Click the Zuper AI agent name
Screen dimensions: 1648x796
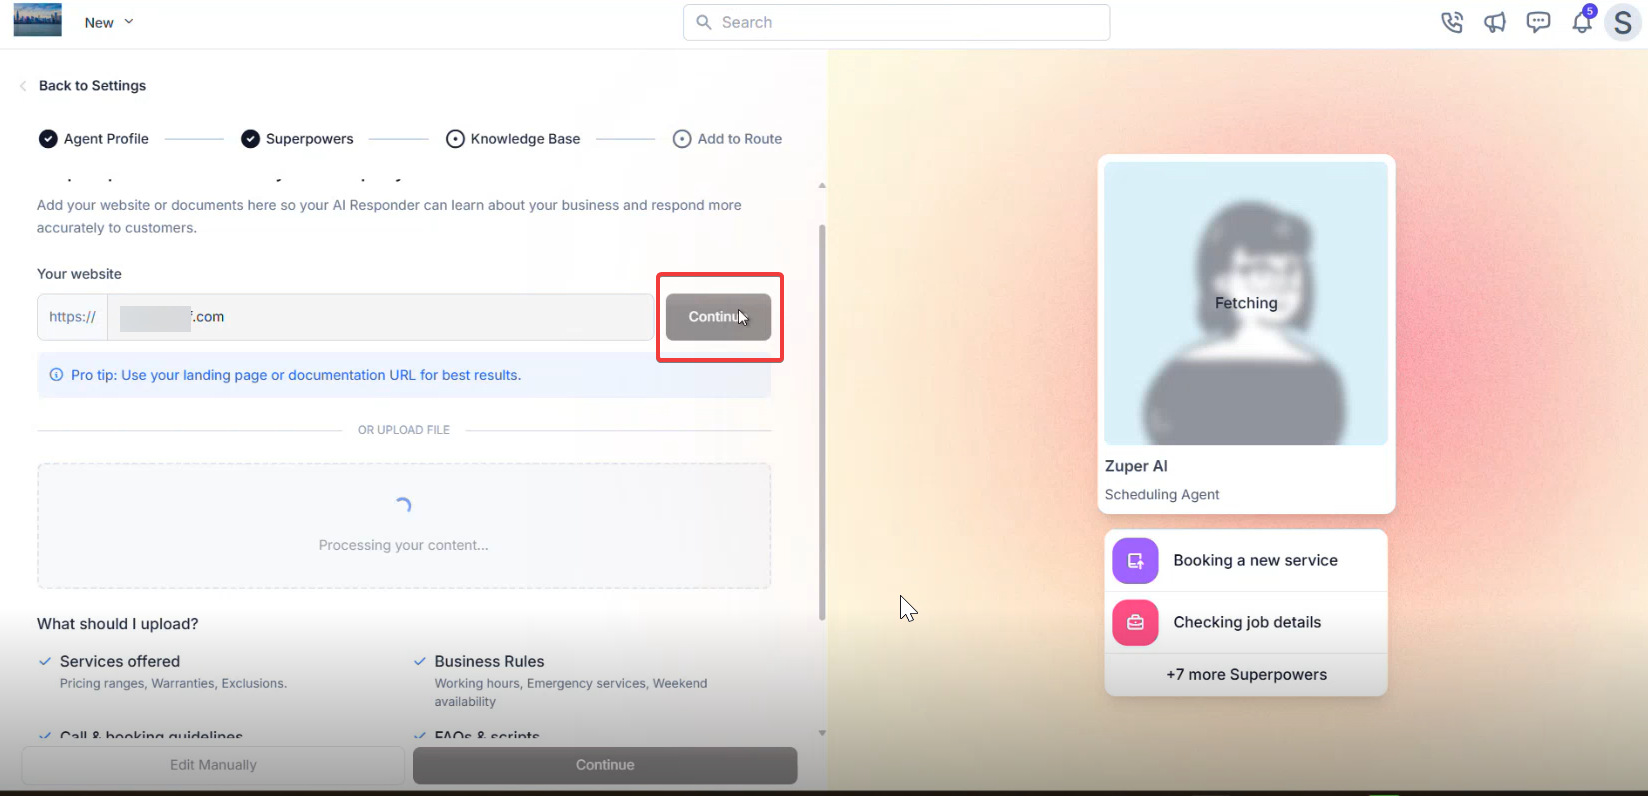point(1136,466)
